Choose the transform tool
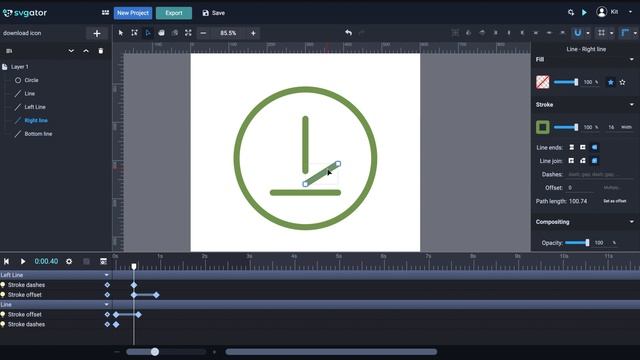Viewport: 640px width, 360px height. pyautogui.click(x=134, y=33)
